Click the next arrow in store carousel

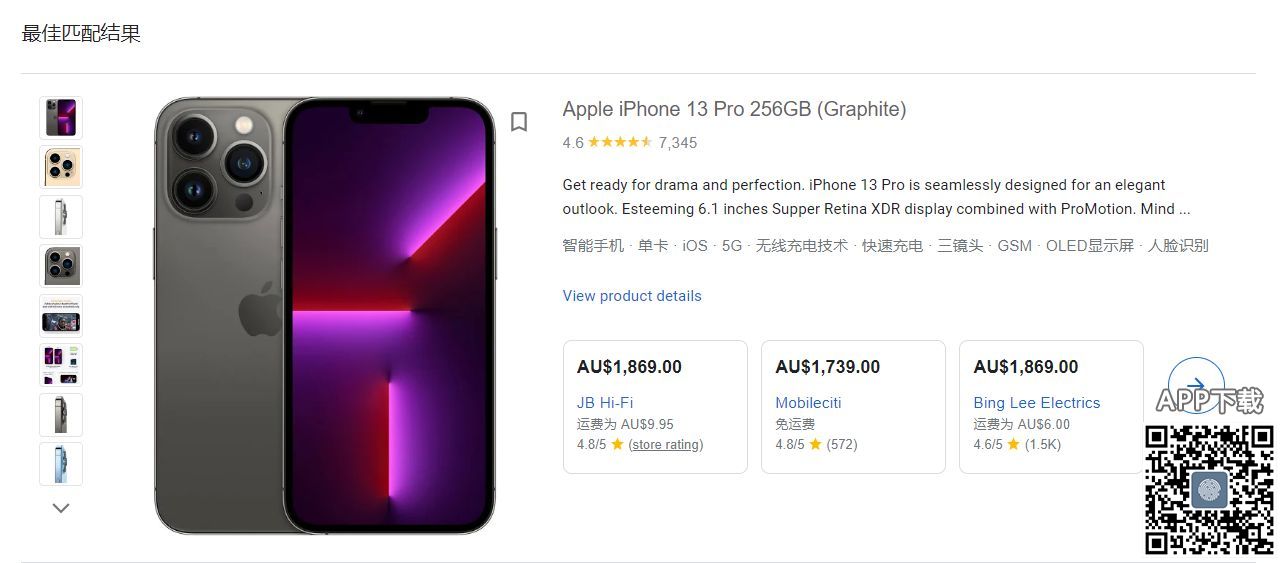click(x=1195, y=385)
